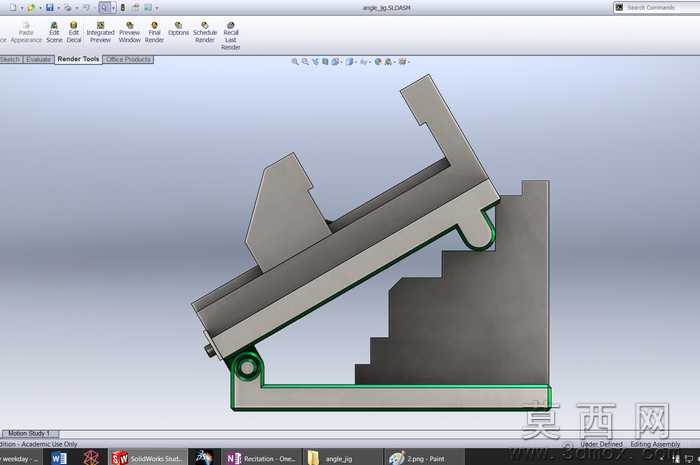
Task: Open Word from the taskbar
Action: coord(58,458)
